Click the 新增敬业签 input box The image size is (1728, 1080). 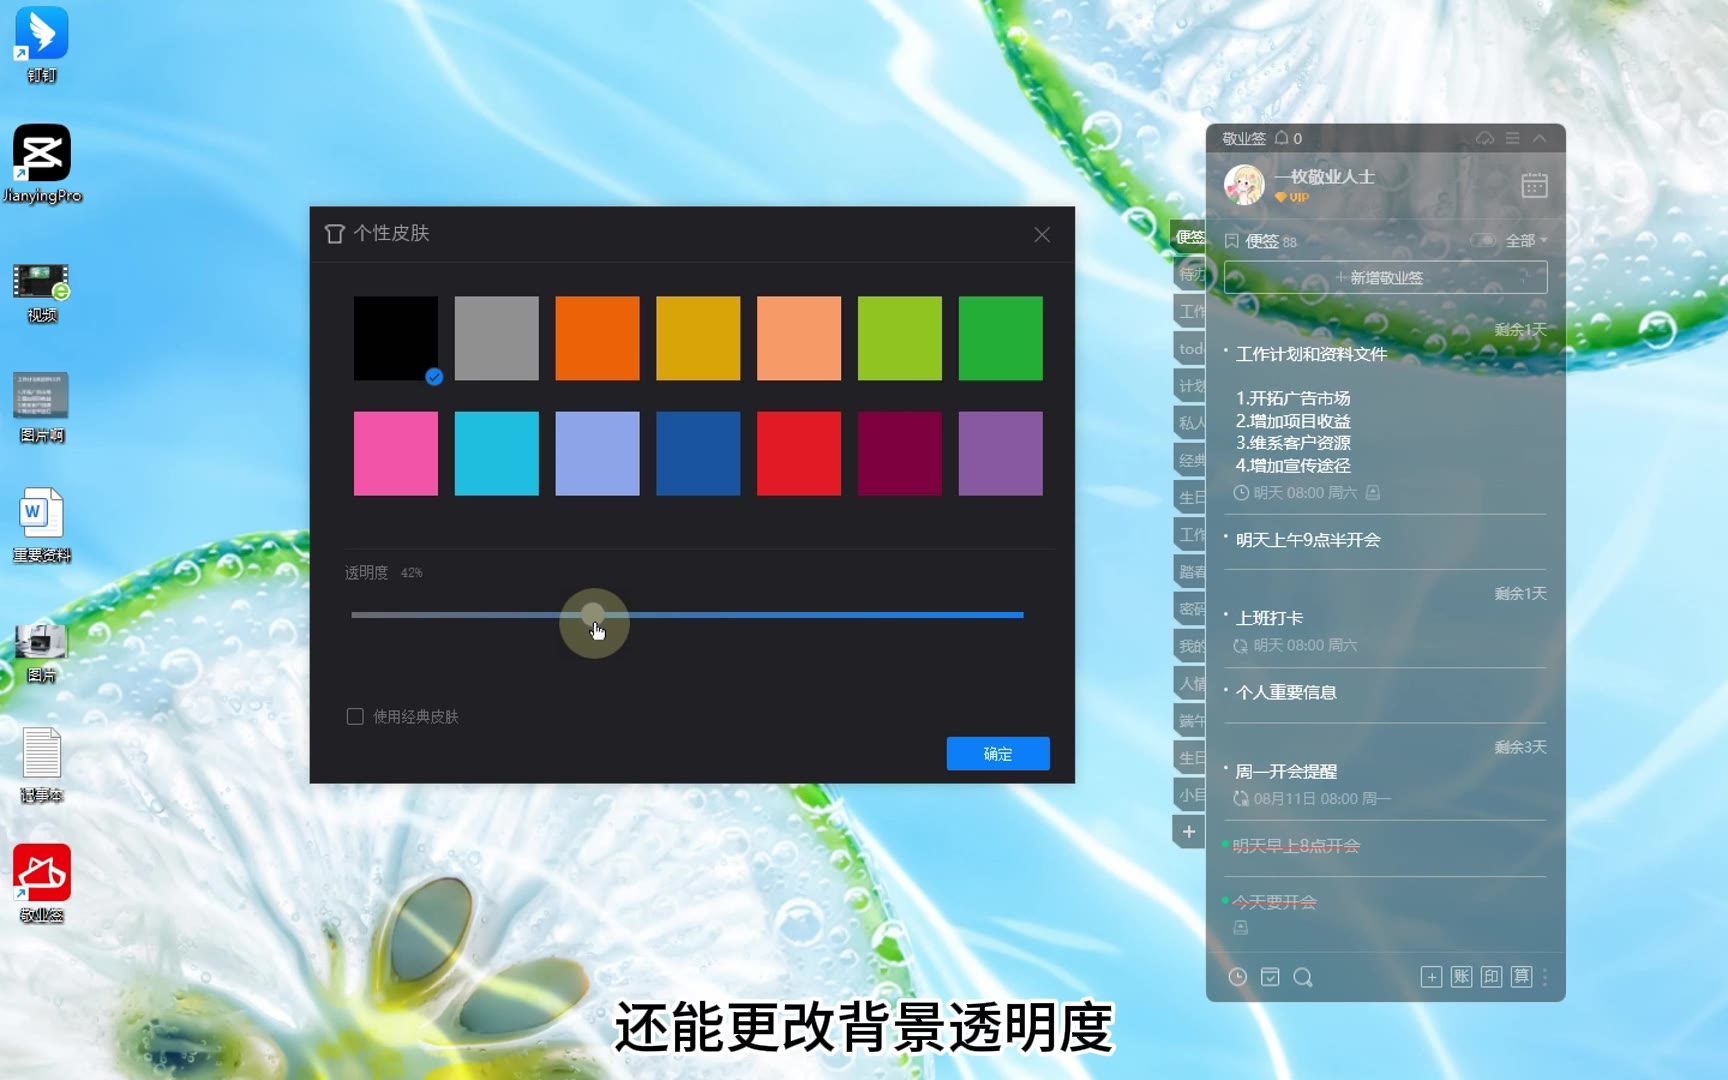coord(1385,277)
